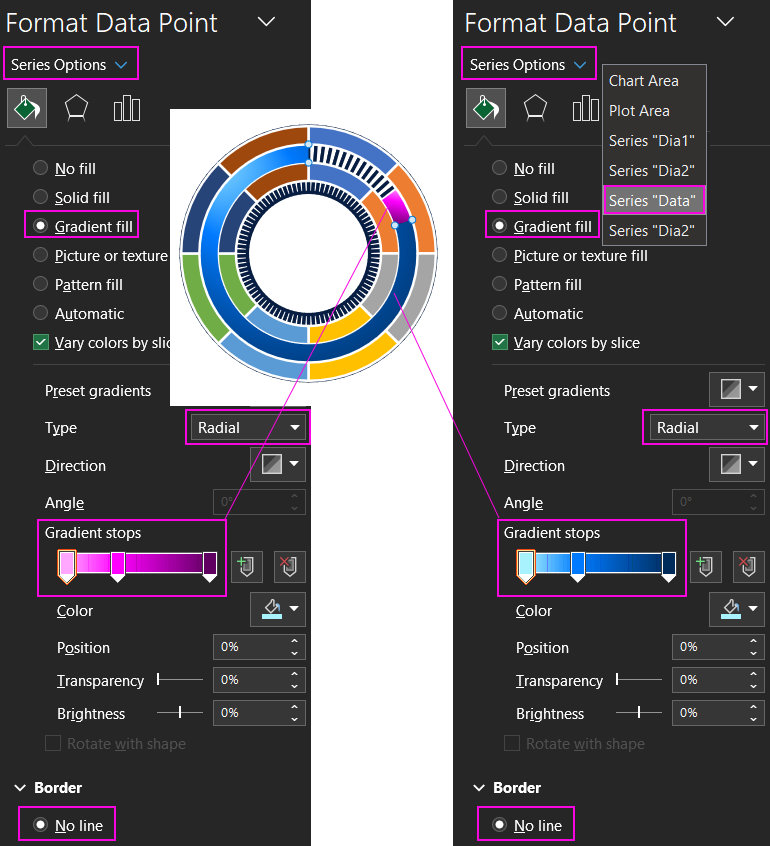
Task: Select Plot Area from the dropdown list
Action: [x=639, y=111]
